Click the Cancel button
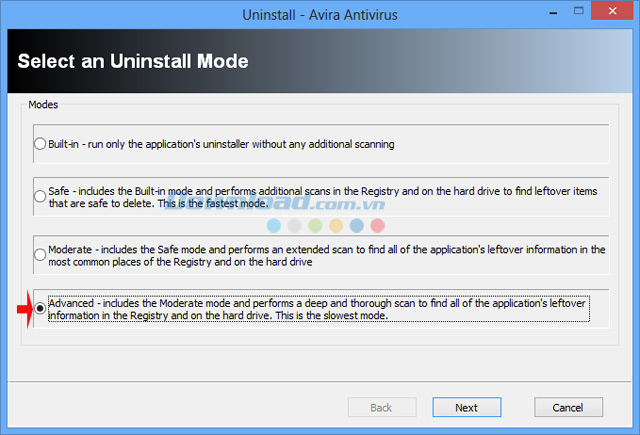The width and height of the screenshot is (640, 435). point(568,407)
